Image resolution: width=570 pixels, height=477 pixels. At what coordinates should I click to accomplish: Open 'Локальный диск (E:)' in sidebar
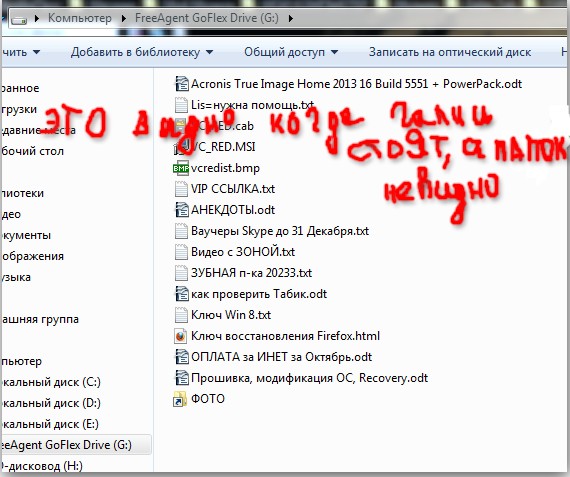pyautogui.click(x=50, y=425)
